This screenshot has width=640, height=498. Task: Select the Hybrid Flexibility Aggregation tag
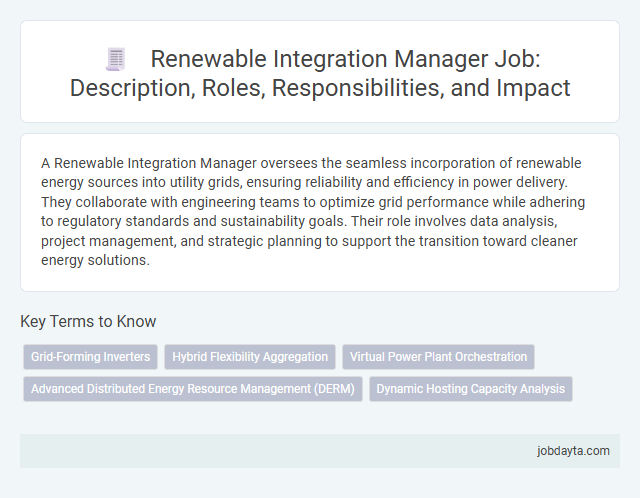pos(250,357)
